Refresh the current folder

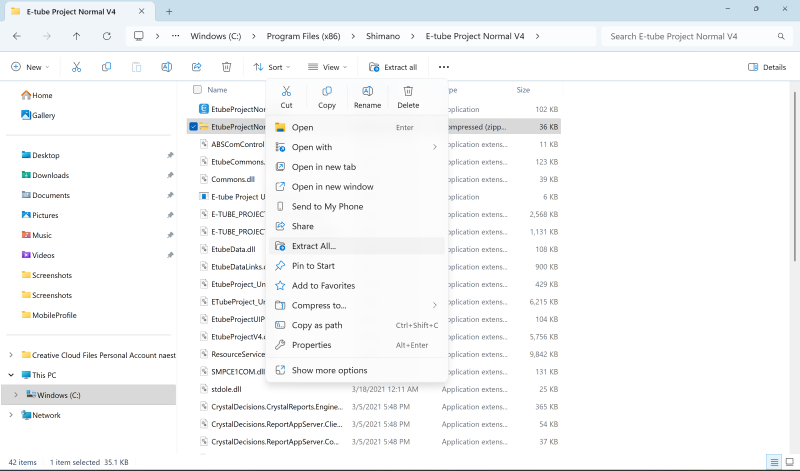tap(107, 36)
